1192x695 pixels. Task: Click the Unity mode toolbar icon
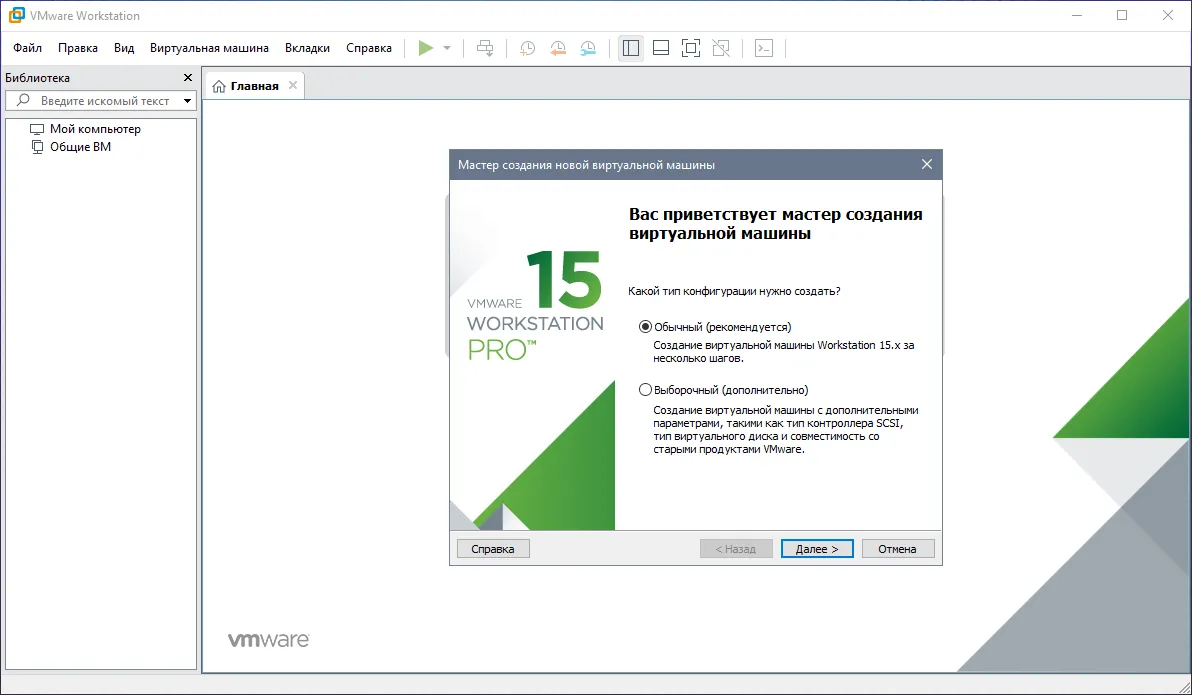[721, 48]
